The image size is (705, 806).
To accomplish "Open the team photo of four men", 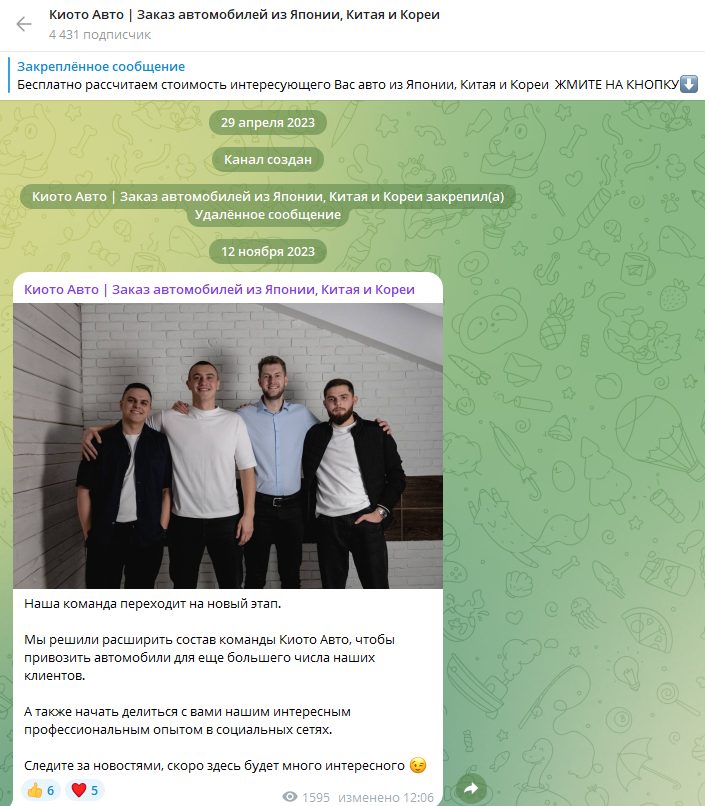I will 228,446.
